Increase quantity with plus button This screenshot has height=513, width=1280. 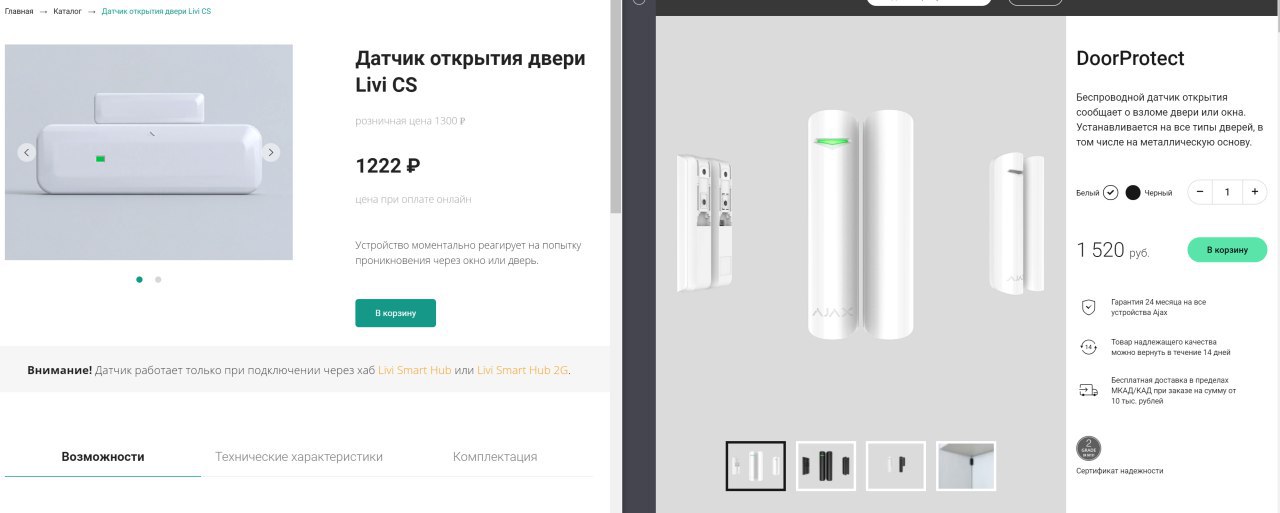pyautogui.click(x=1255, y=192)
